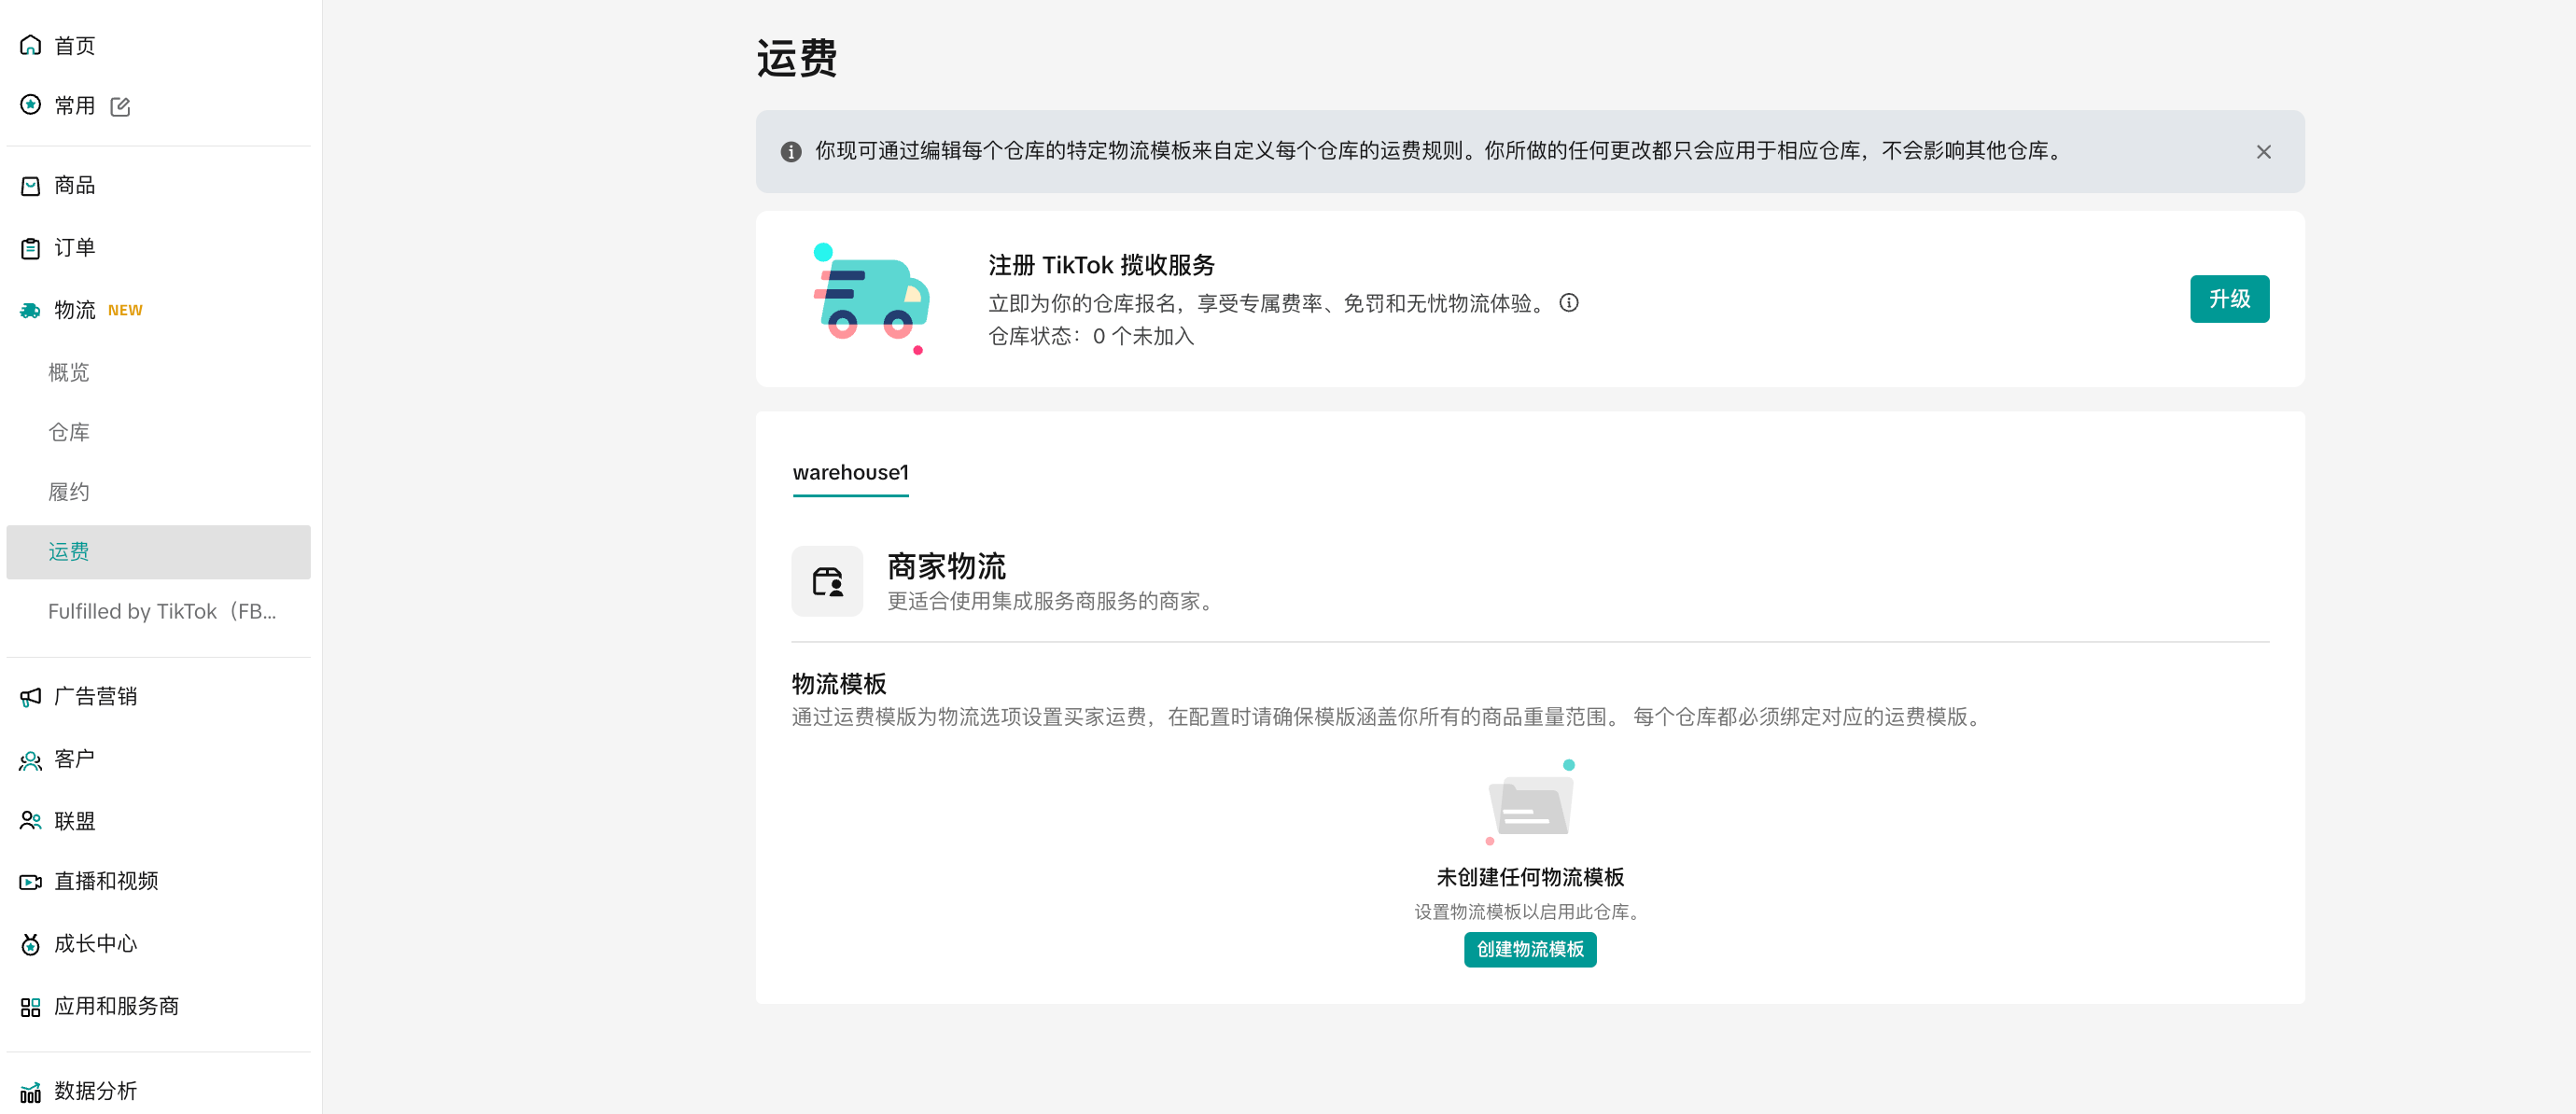Click the 升级 upgrade button

pyautogui.click(x=2228, y=299)
